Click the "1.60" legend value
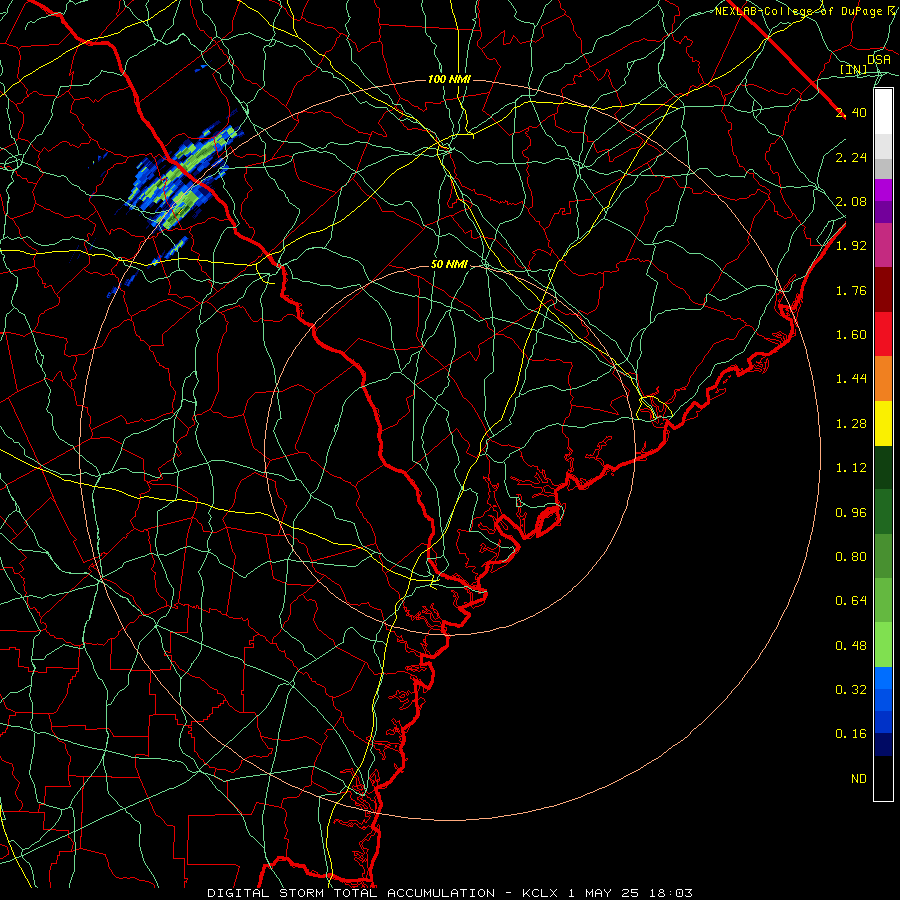 tap(851, 335)
